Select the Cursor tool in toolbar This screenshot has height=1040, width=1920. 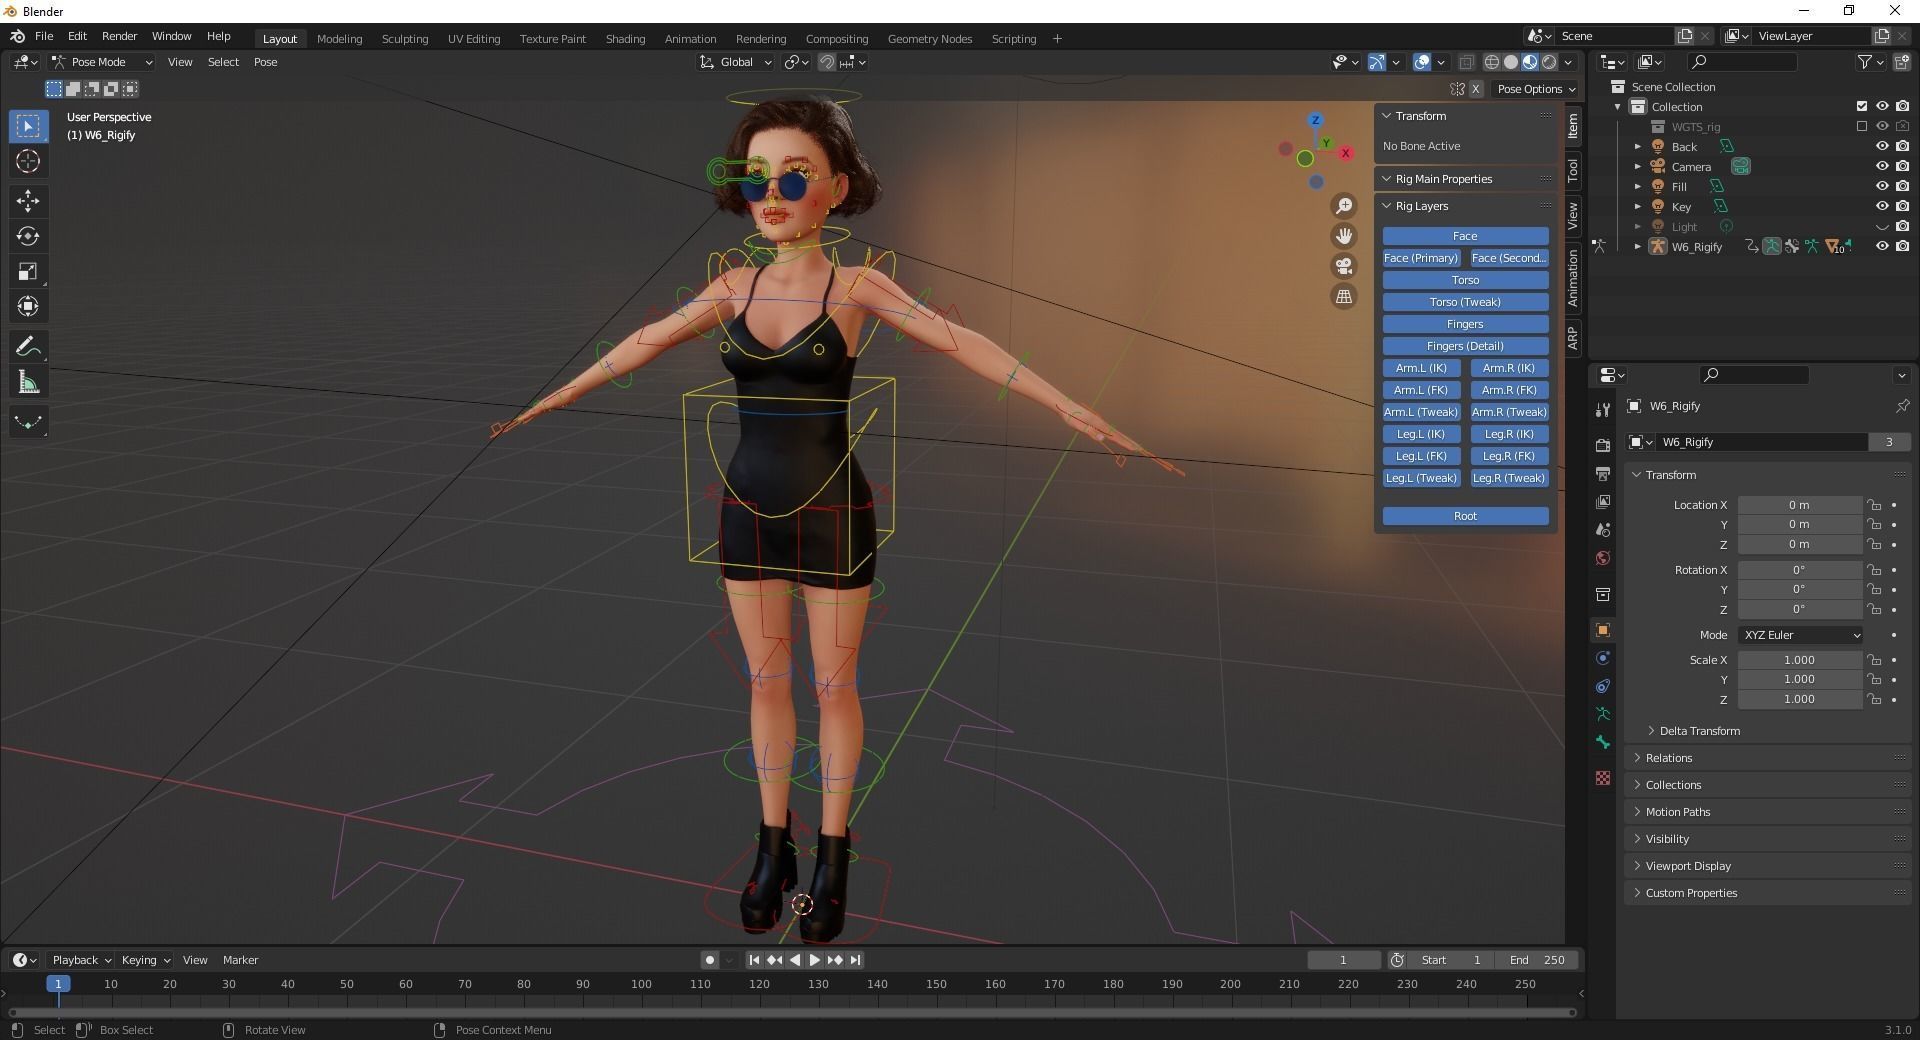[28, 161]
